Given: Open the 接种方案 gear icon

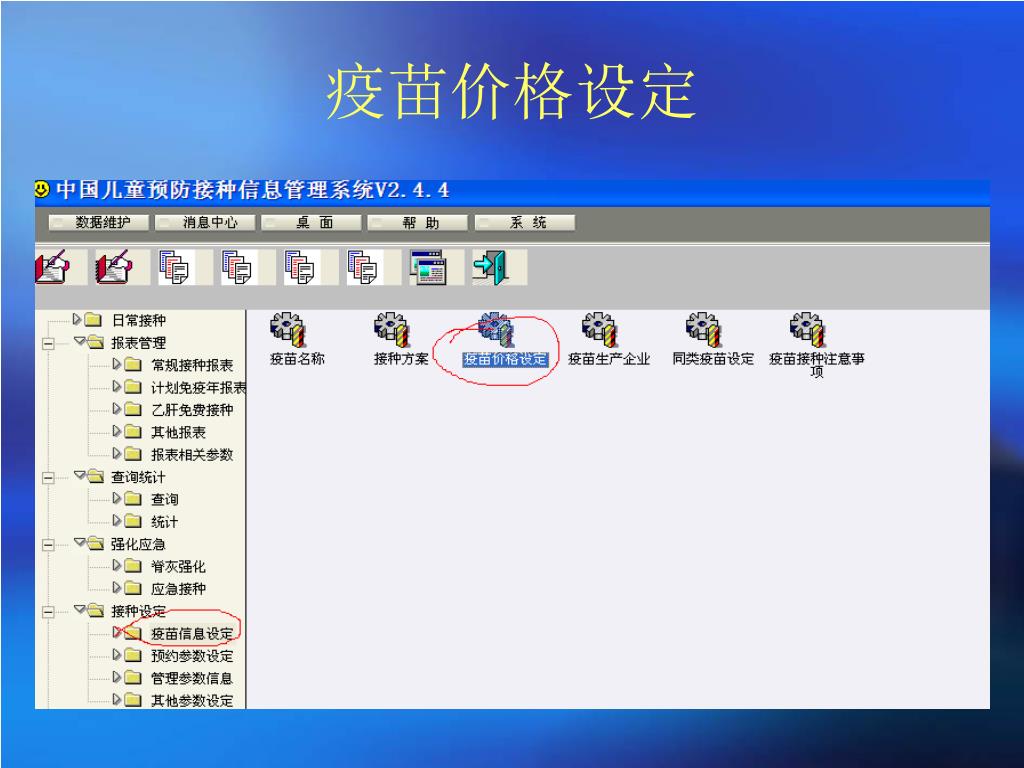Looking at the screenshot, I should [x=392, y=330].
